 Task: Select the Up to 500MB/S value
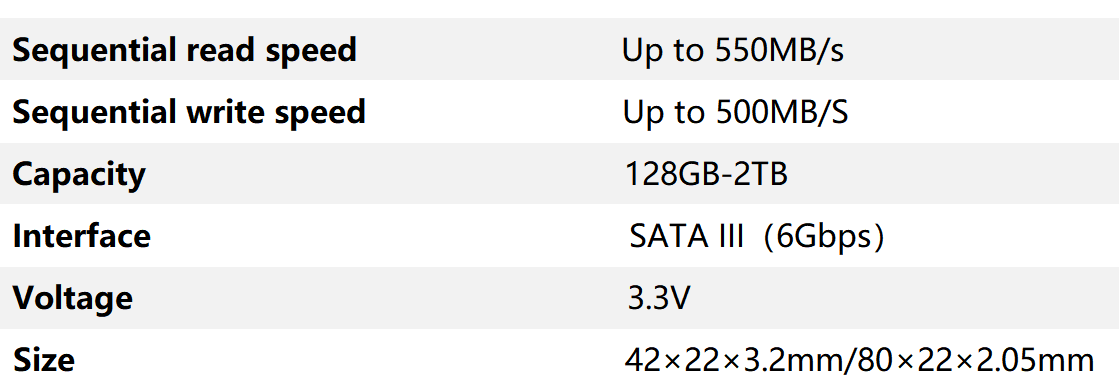coord(736,113)
